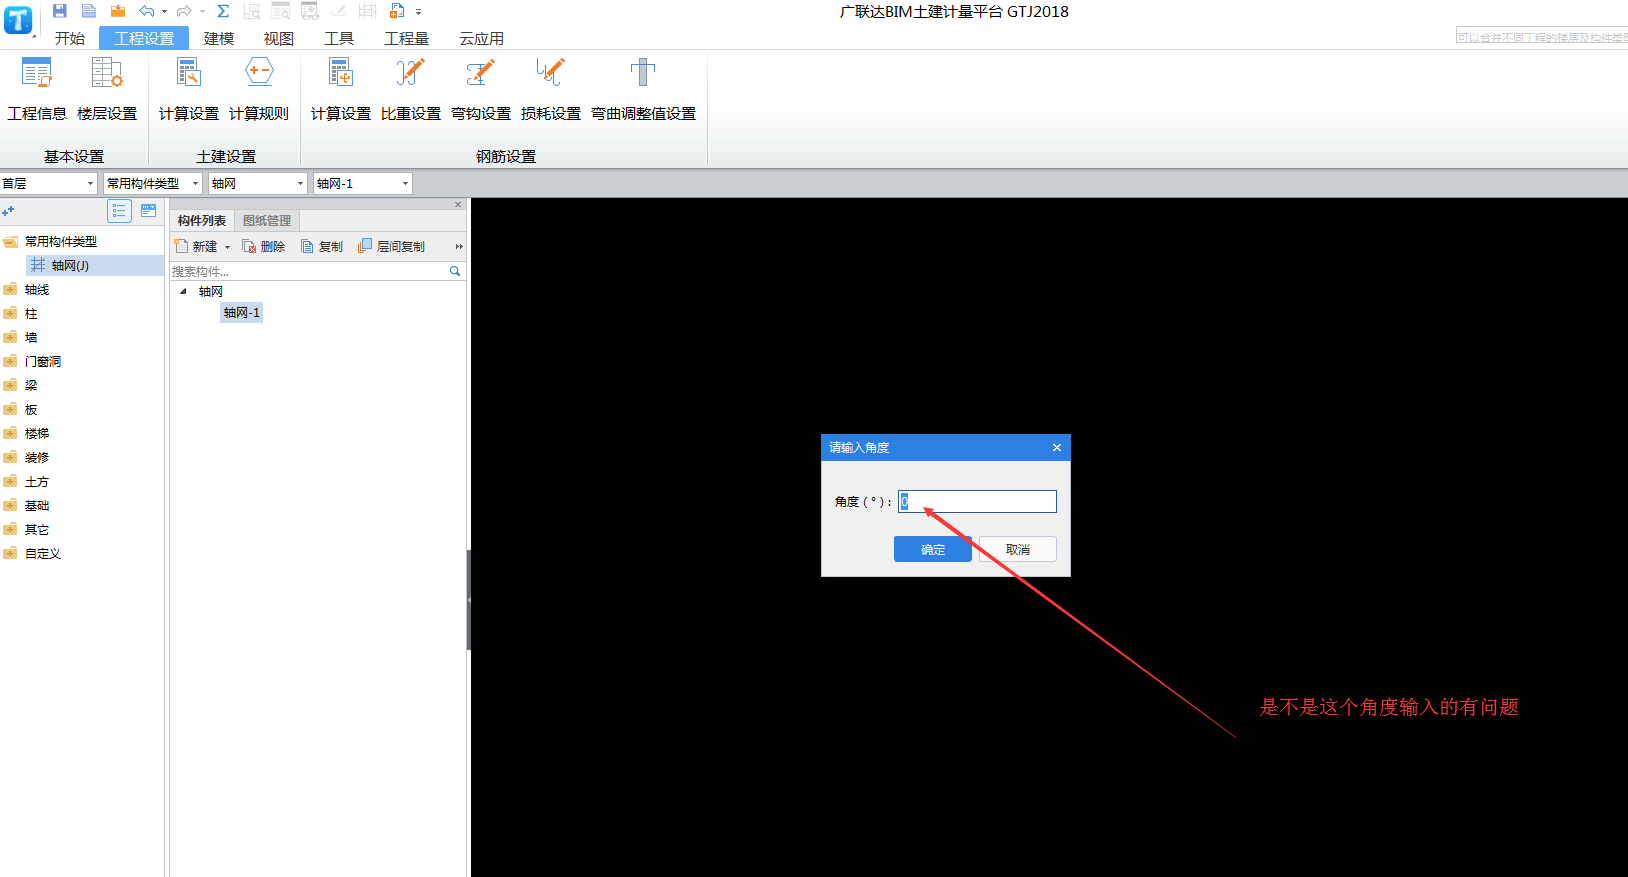Click the blue plus-stars icon in navigation panel
Image resolution: width=1628 pixels, height=877 pixels.
pyautogui.click(x=8, y=211)
